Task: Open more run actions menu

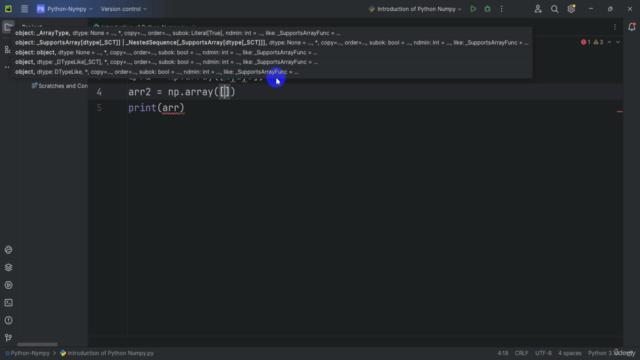Action: (x=502, y=9)
